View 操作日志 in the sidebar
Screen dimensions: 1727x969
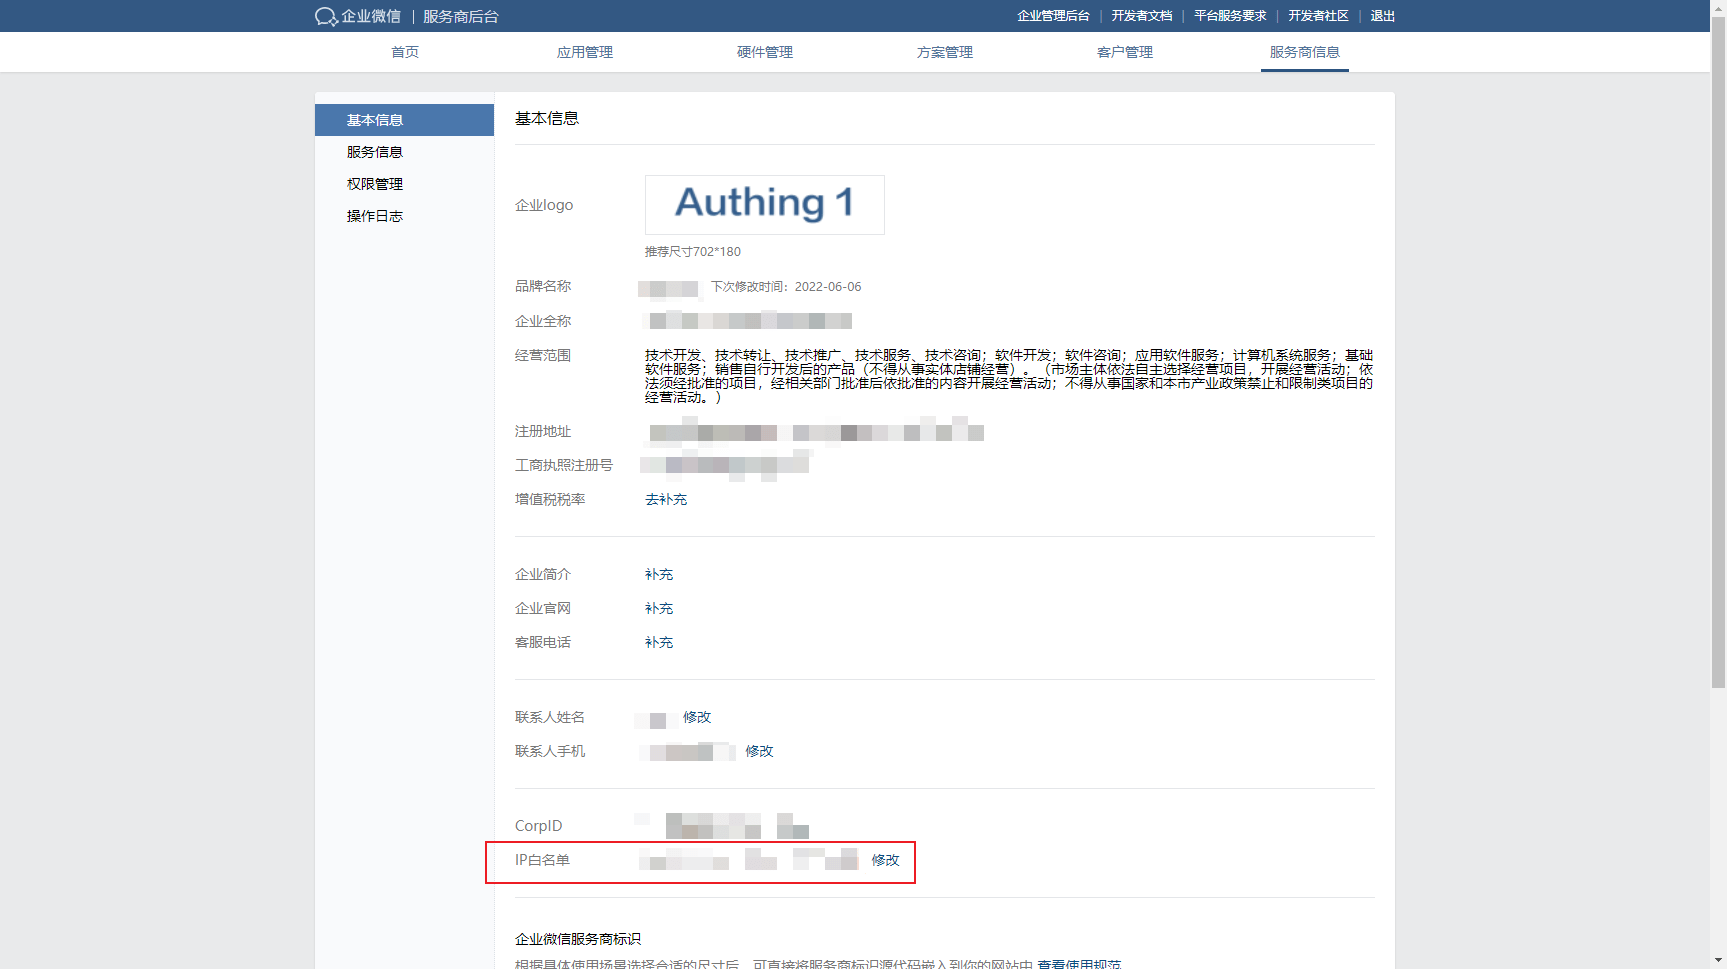click(375, 216)
